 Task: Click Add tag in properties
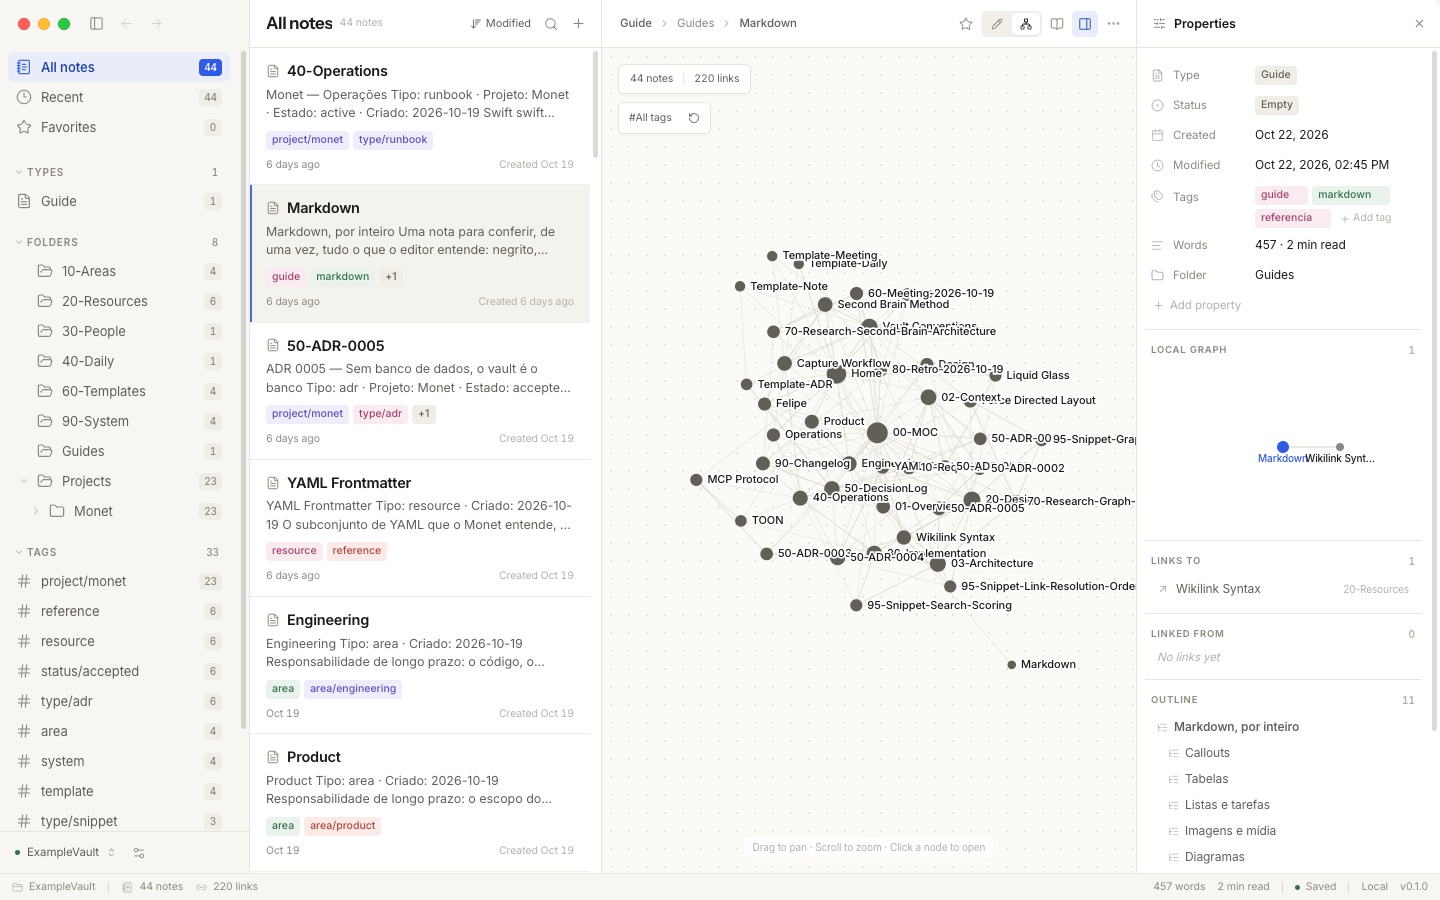(x=1366, y=218)
